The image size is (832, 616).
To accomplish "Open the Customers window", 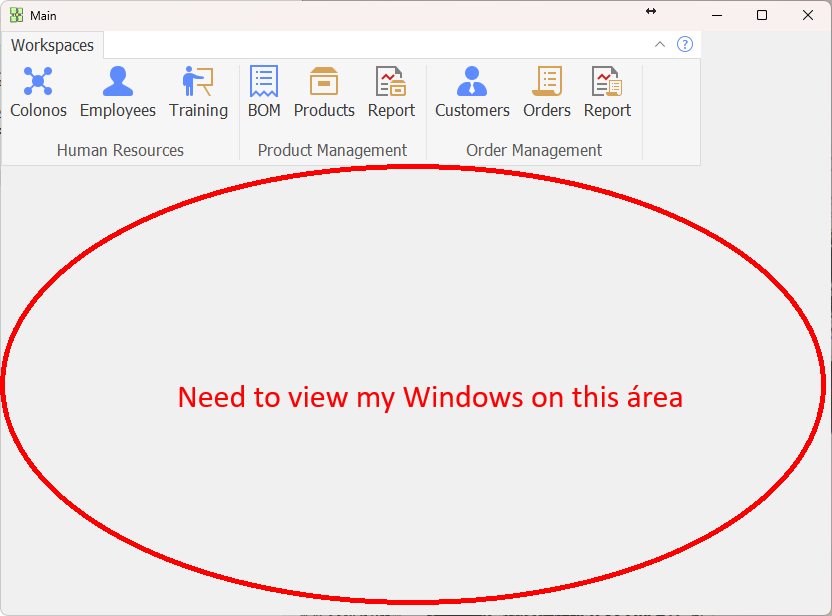I will (472, 92).
